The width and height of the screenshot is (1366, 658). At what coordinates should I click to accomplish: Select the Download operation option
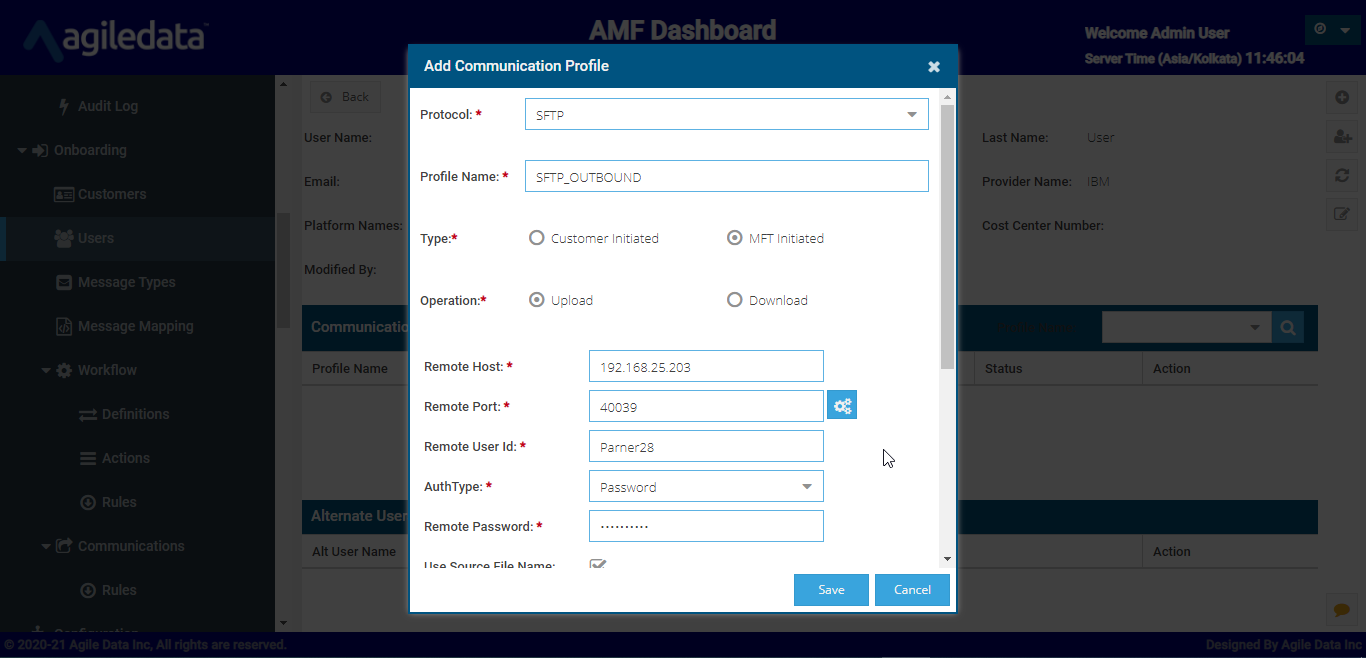click(735, 300)
